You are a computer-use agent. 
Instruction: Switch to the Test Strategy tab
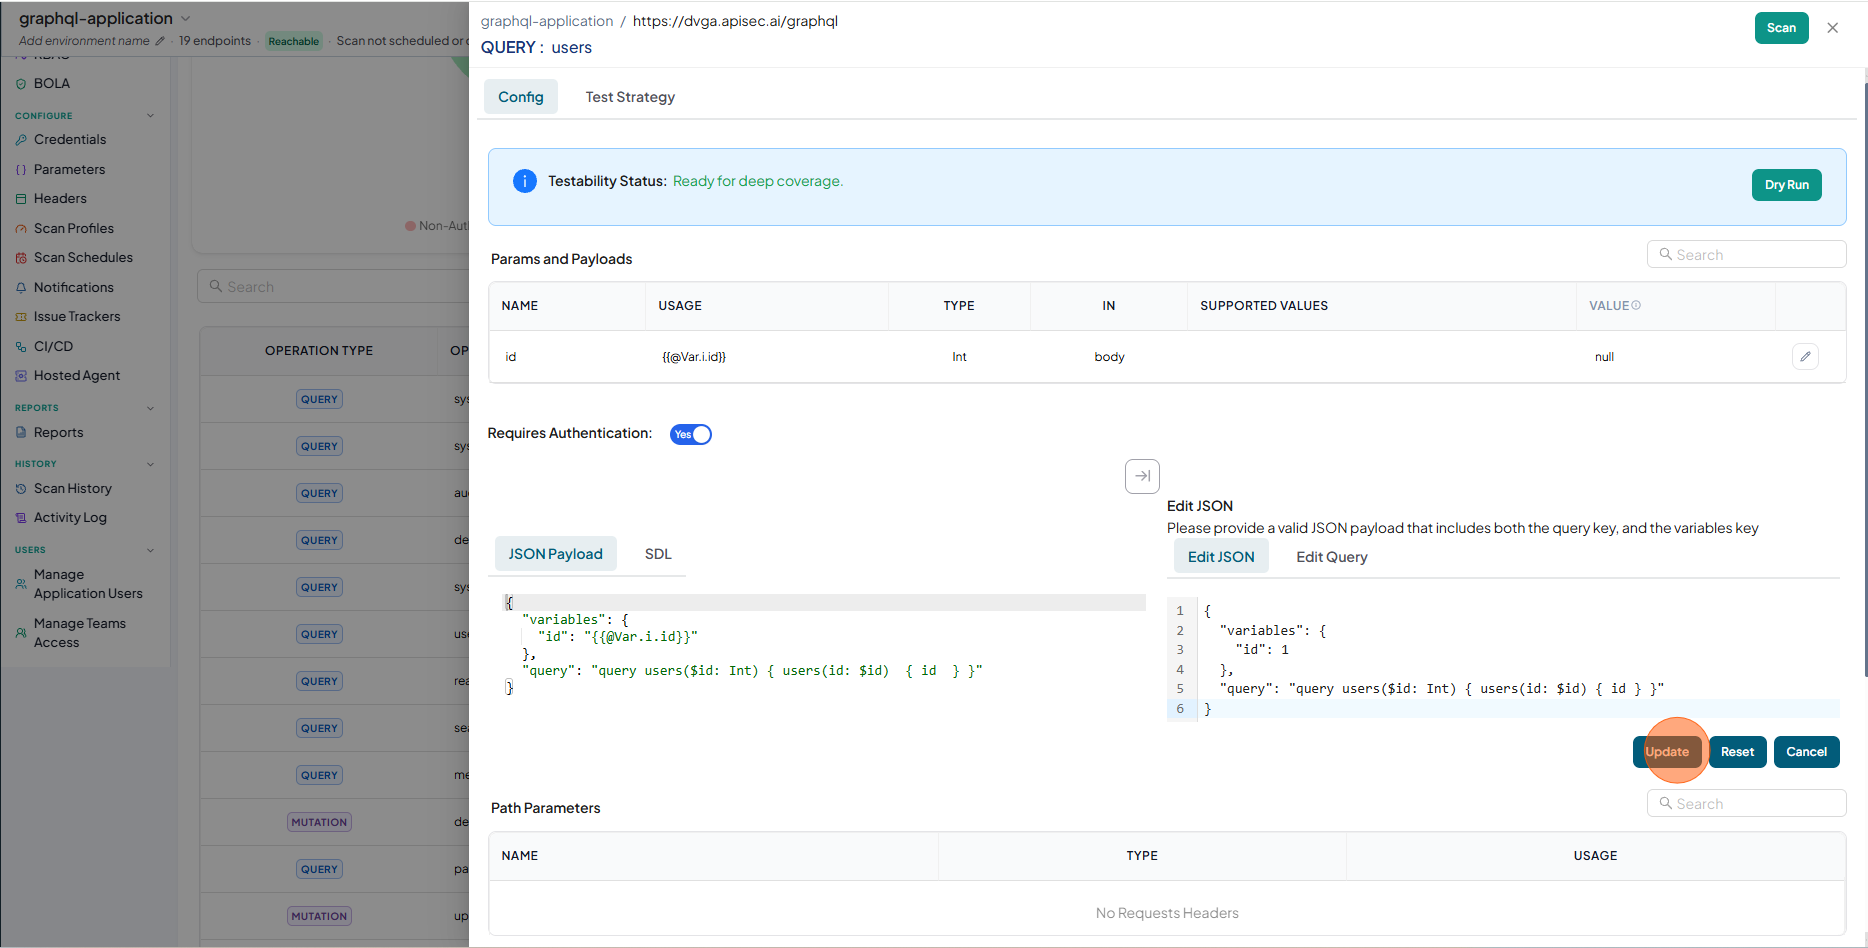pos(630,97)
